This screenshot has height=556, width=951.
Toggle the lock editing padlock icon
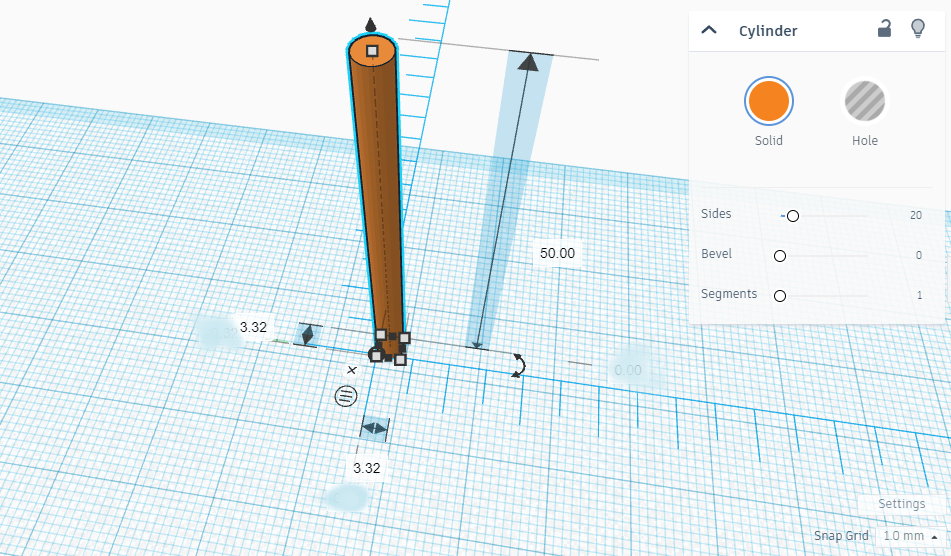tap(884, 28)
